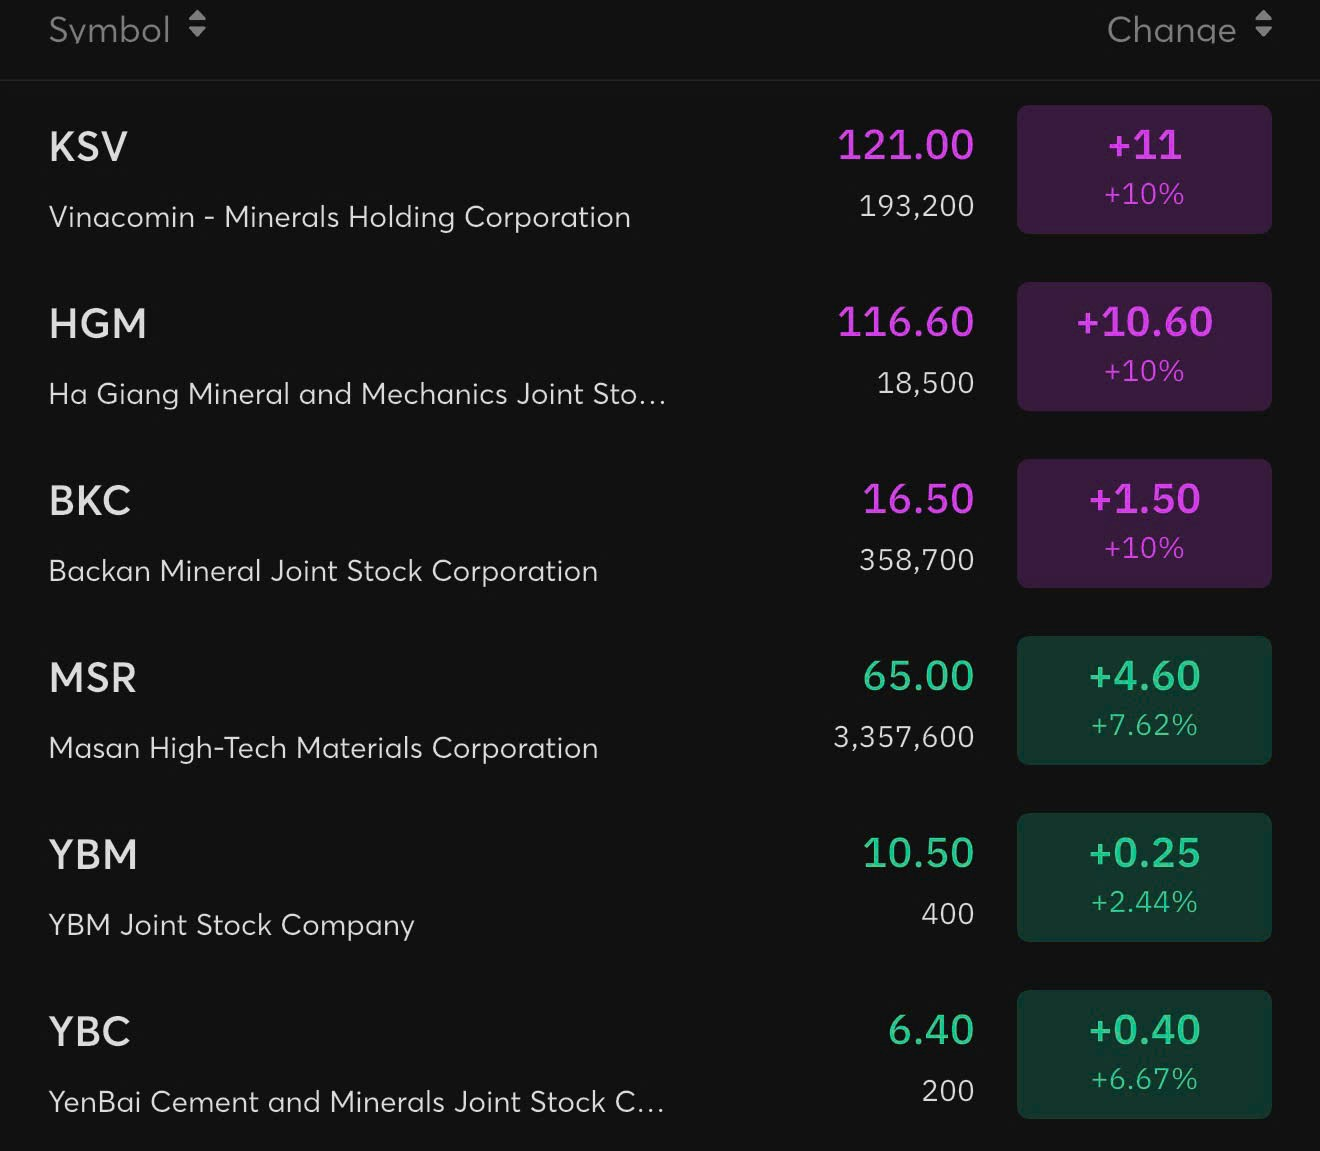Click the HGM price 116.60

click(905, 322)
